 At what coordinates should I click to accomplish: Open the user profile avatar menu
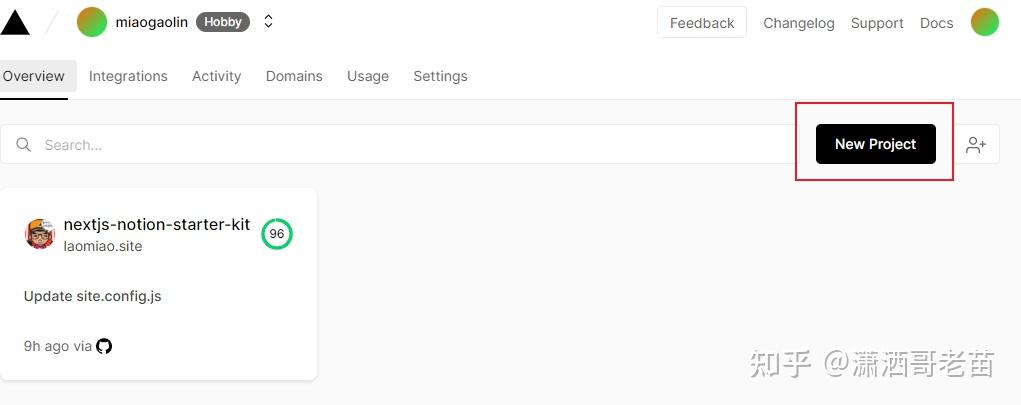pos(984,22)
